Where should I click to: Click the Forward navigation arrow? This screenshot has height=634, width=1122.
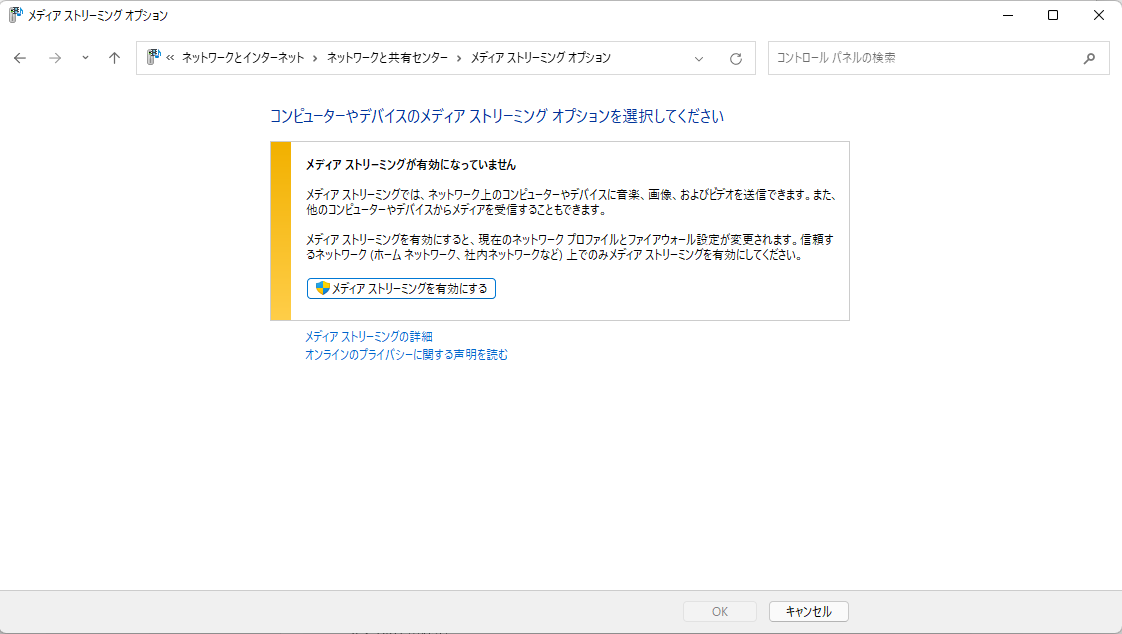(x=55, y=58)
